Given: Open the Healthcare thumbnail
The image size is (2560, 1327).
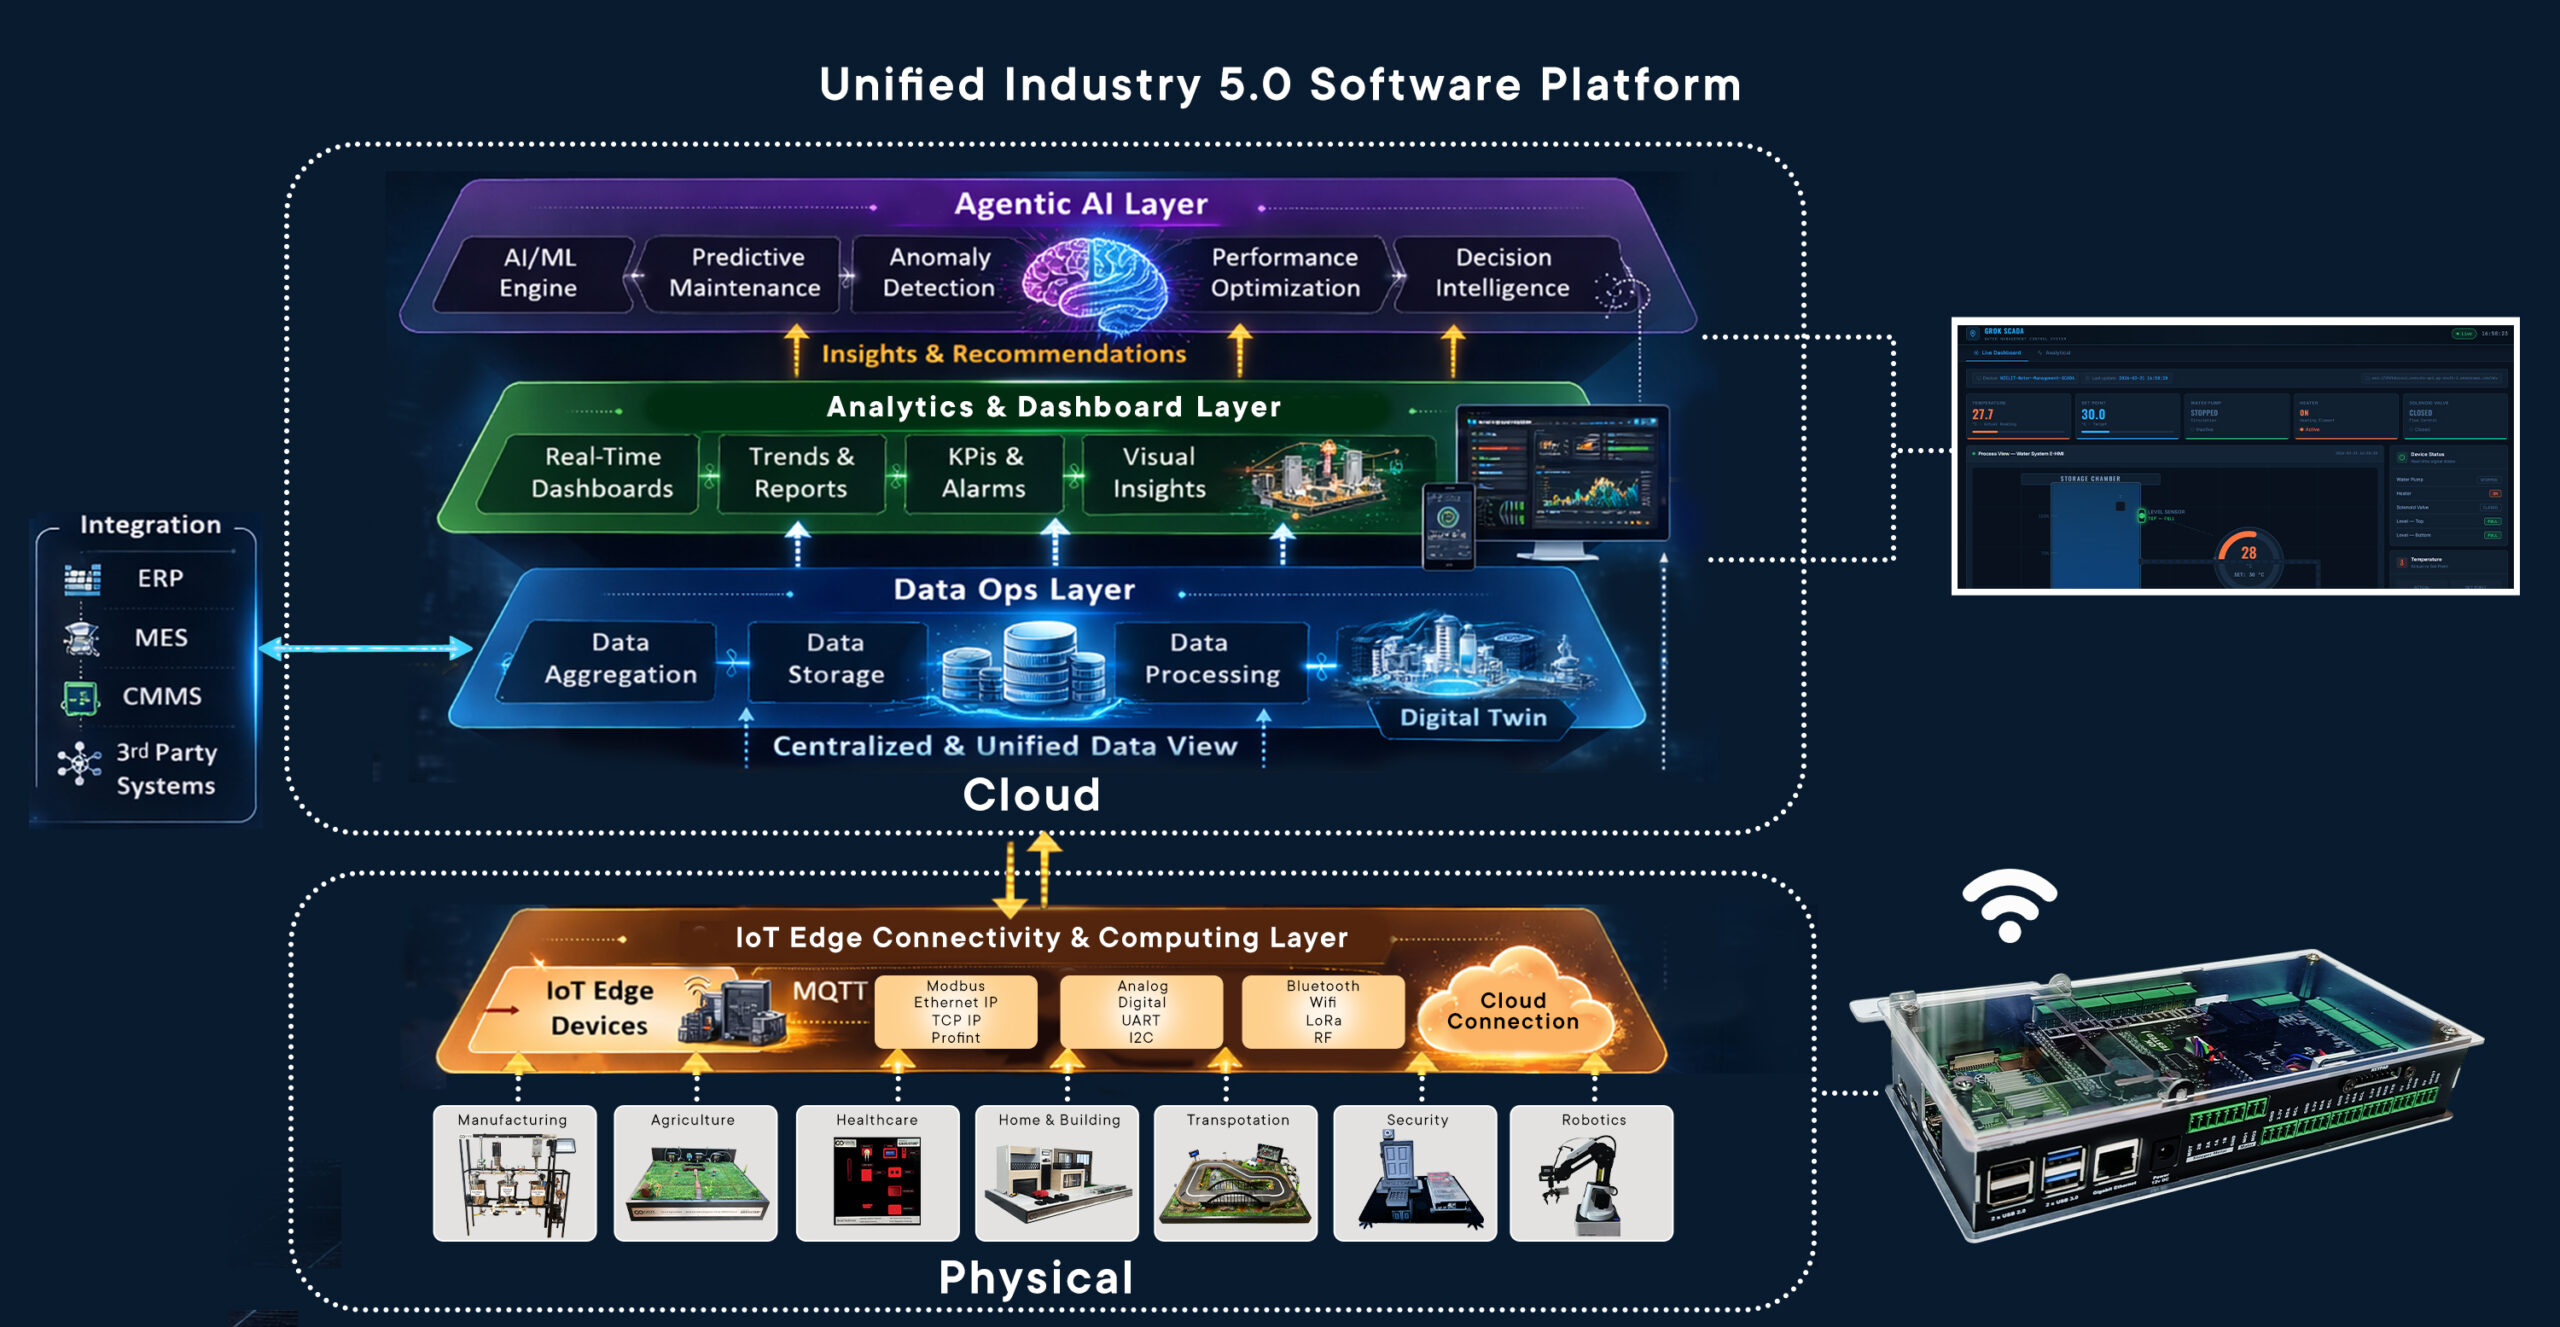Looking at the screenshot, I should pos(877,1172).
